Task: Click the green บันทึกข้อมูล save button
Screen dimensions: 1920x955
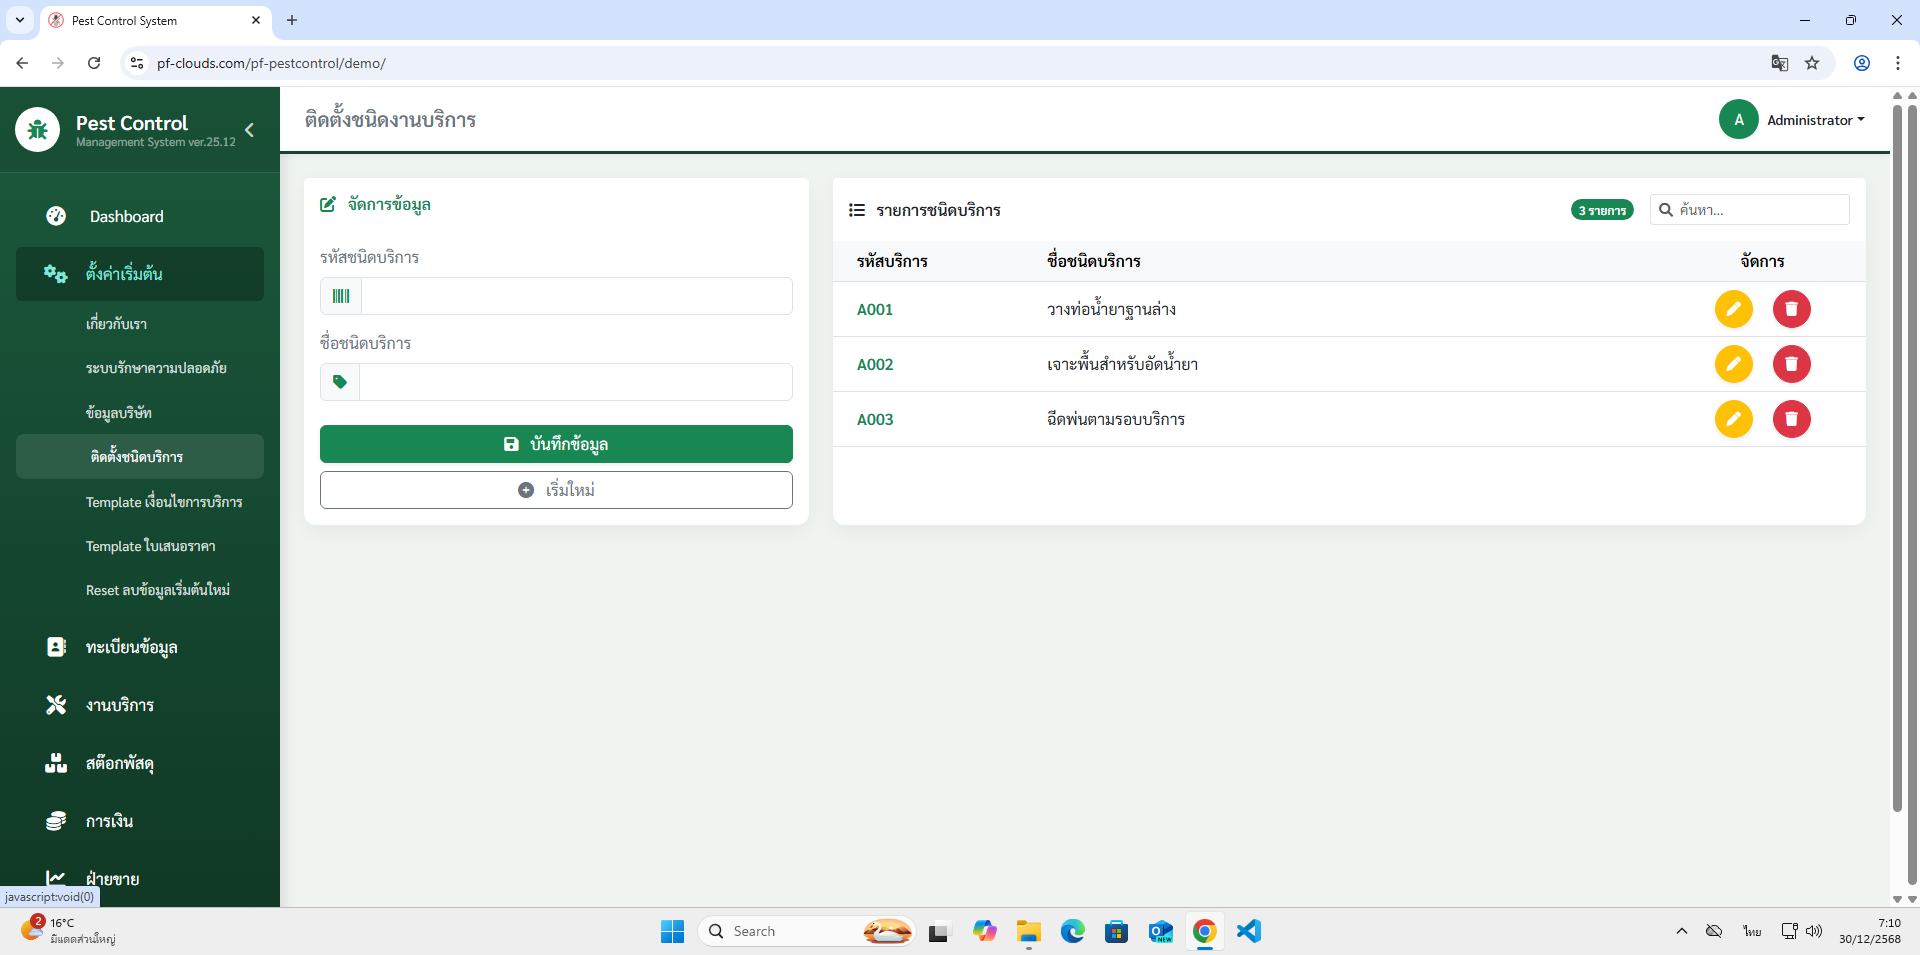Action: [556, 444]
